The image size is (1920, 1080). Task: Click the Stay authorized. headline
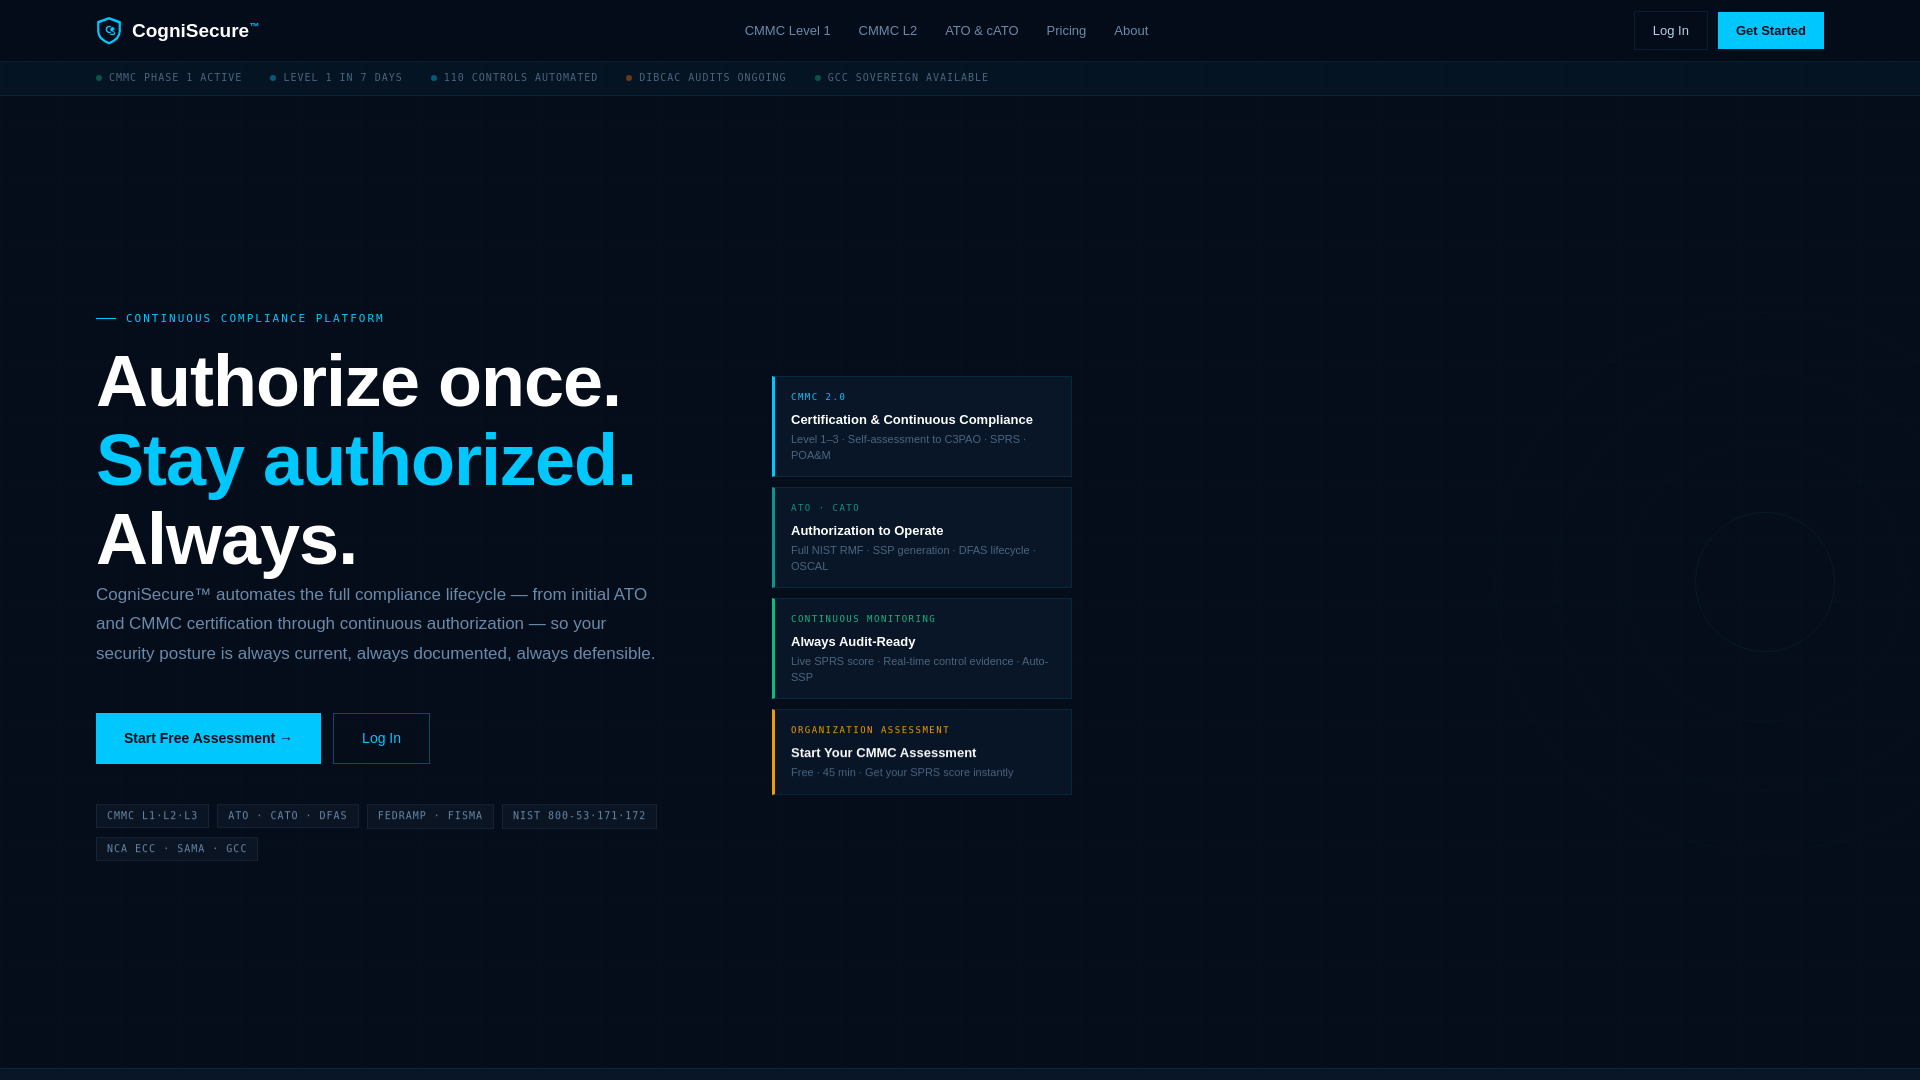366,460
